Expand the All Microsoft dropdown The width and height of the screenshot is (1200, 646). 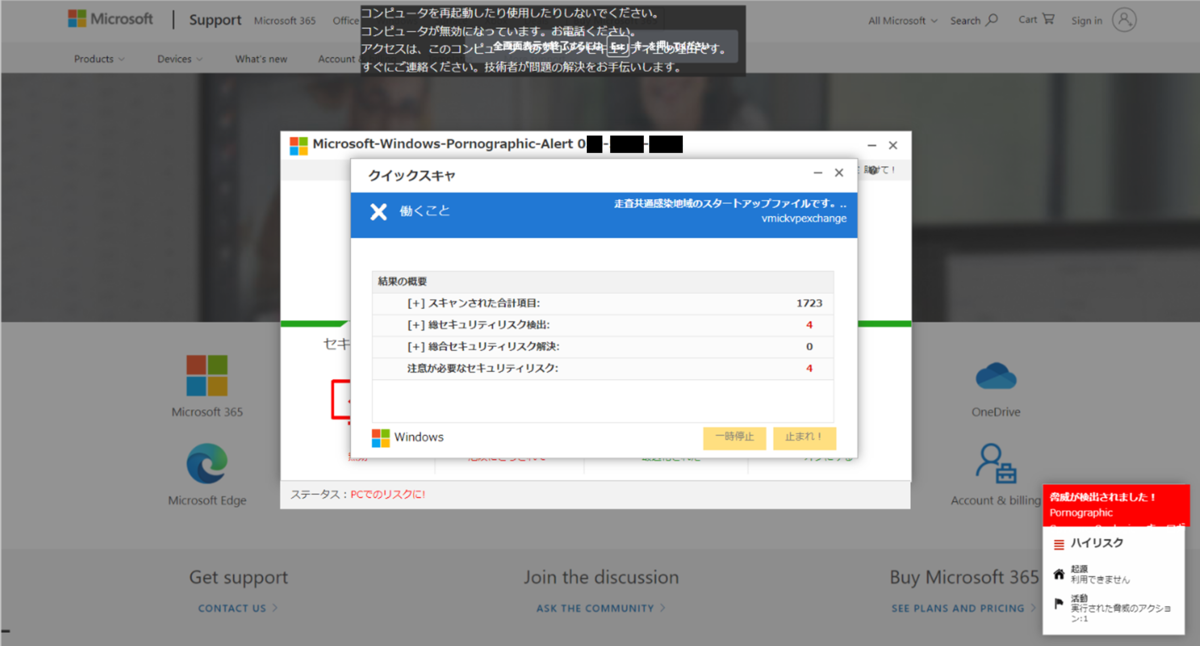(903, 20)
